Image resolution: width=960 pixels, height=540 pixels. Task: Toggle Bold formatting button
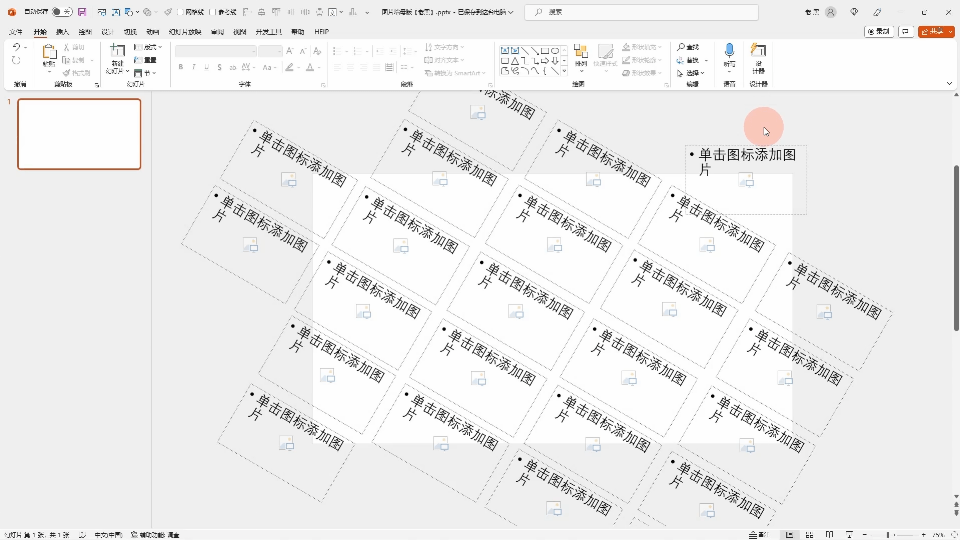point(181,67)
